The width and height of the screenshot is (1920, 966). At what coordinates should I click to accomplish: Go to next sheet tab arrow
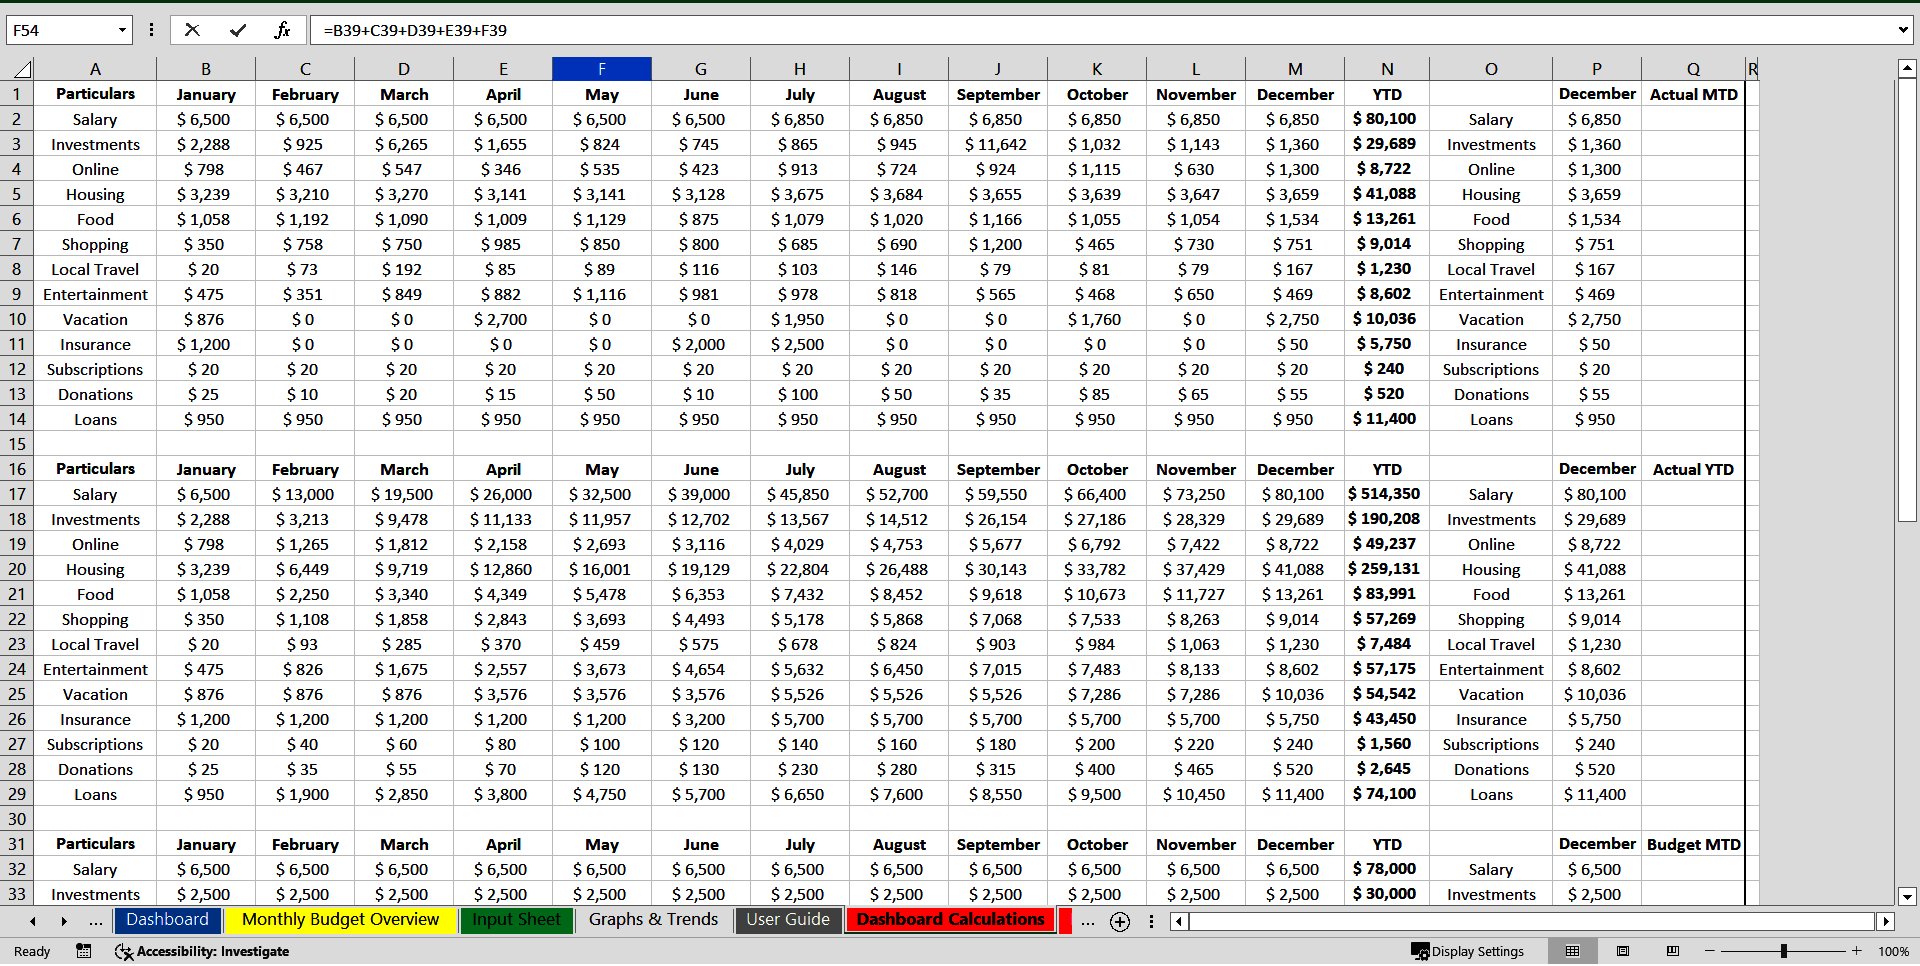(64, 921)
